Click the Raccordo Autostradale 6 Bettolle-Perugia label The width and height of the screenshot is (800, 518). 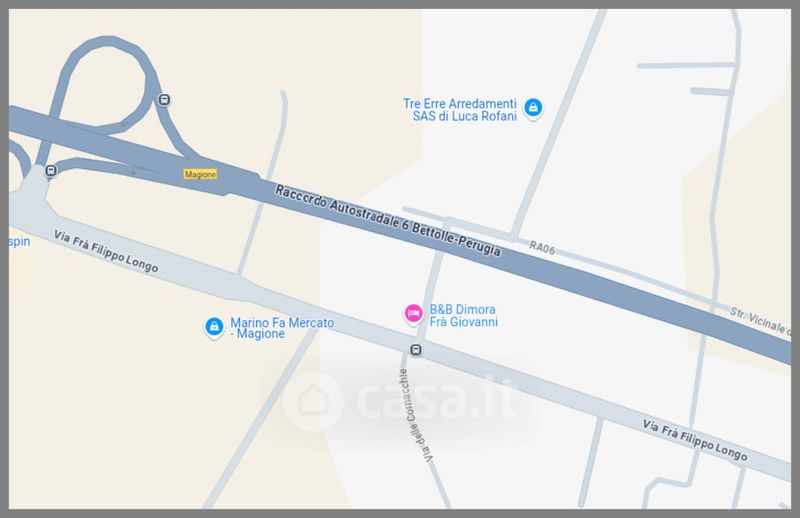tap(388, 220)
